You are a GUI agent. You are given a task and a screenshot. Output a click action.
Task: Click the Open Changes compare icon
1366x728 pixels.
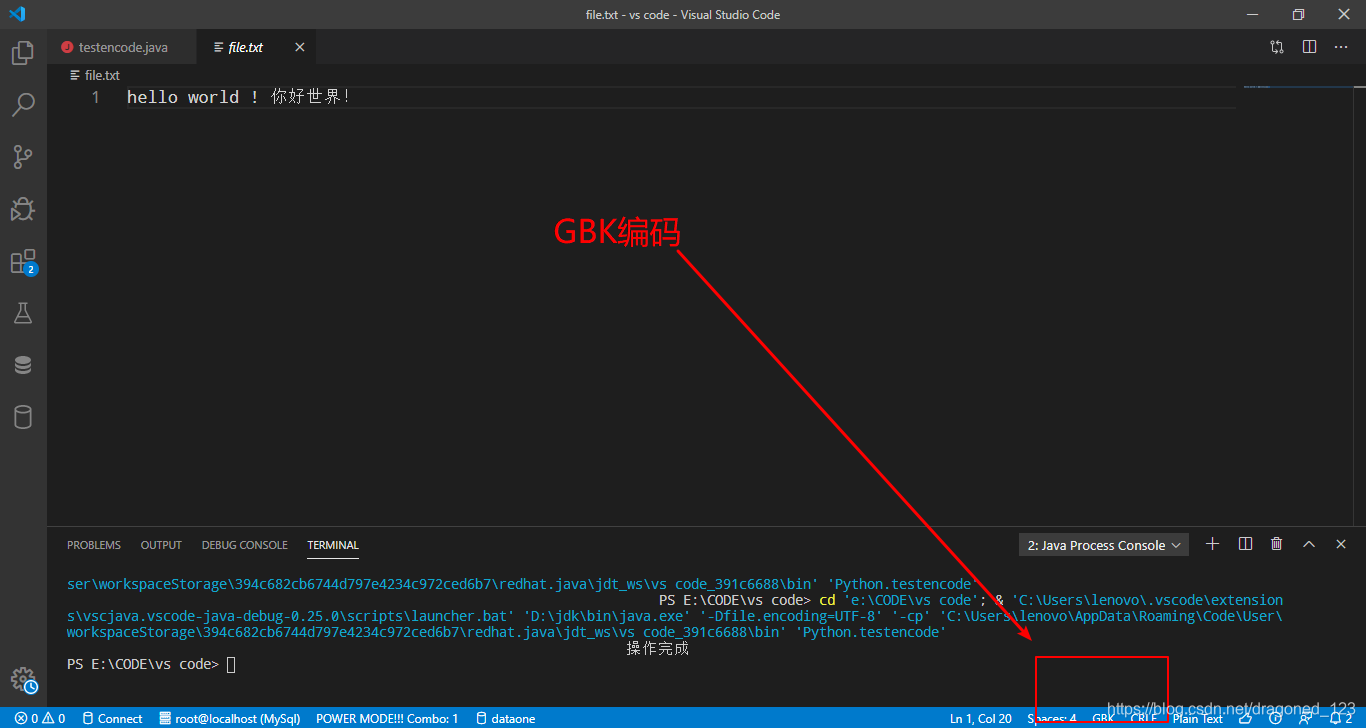tap(1277, 47)
